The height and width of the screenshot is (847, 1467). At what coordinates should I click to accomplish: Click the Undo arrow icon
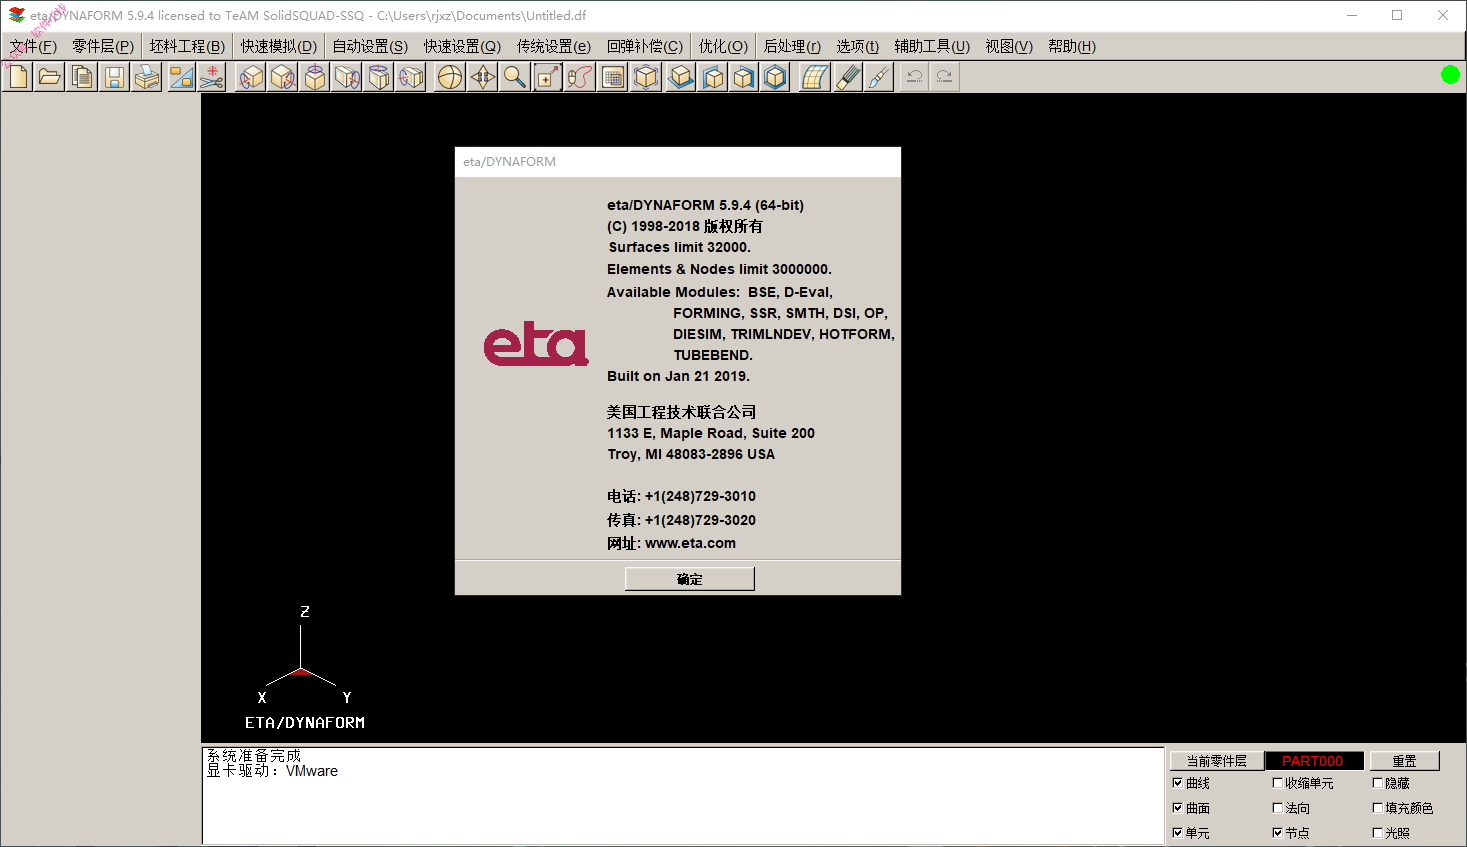click(x=914, y=77)
